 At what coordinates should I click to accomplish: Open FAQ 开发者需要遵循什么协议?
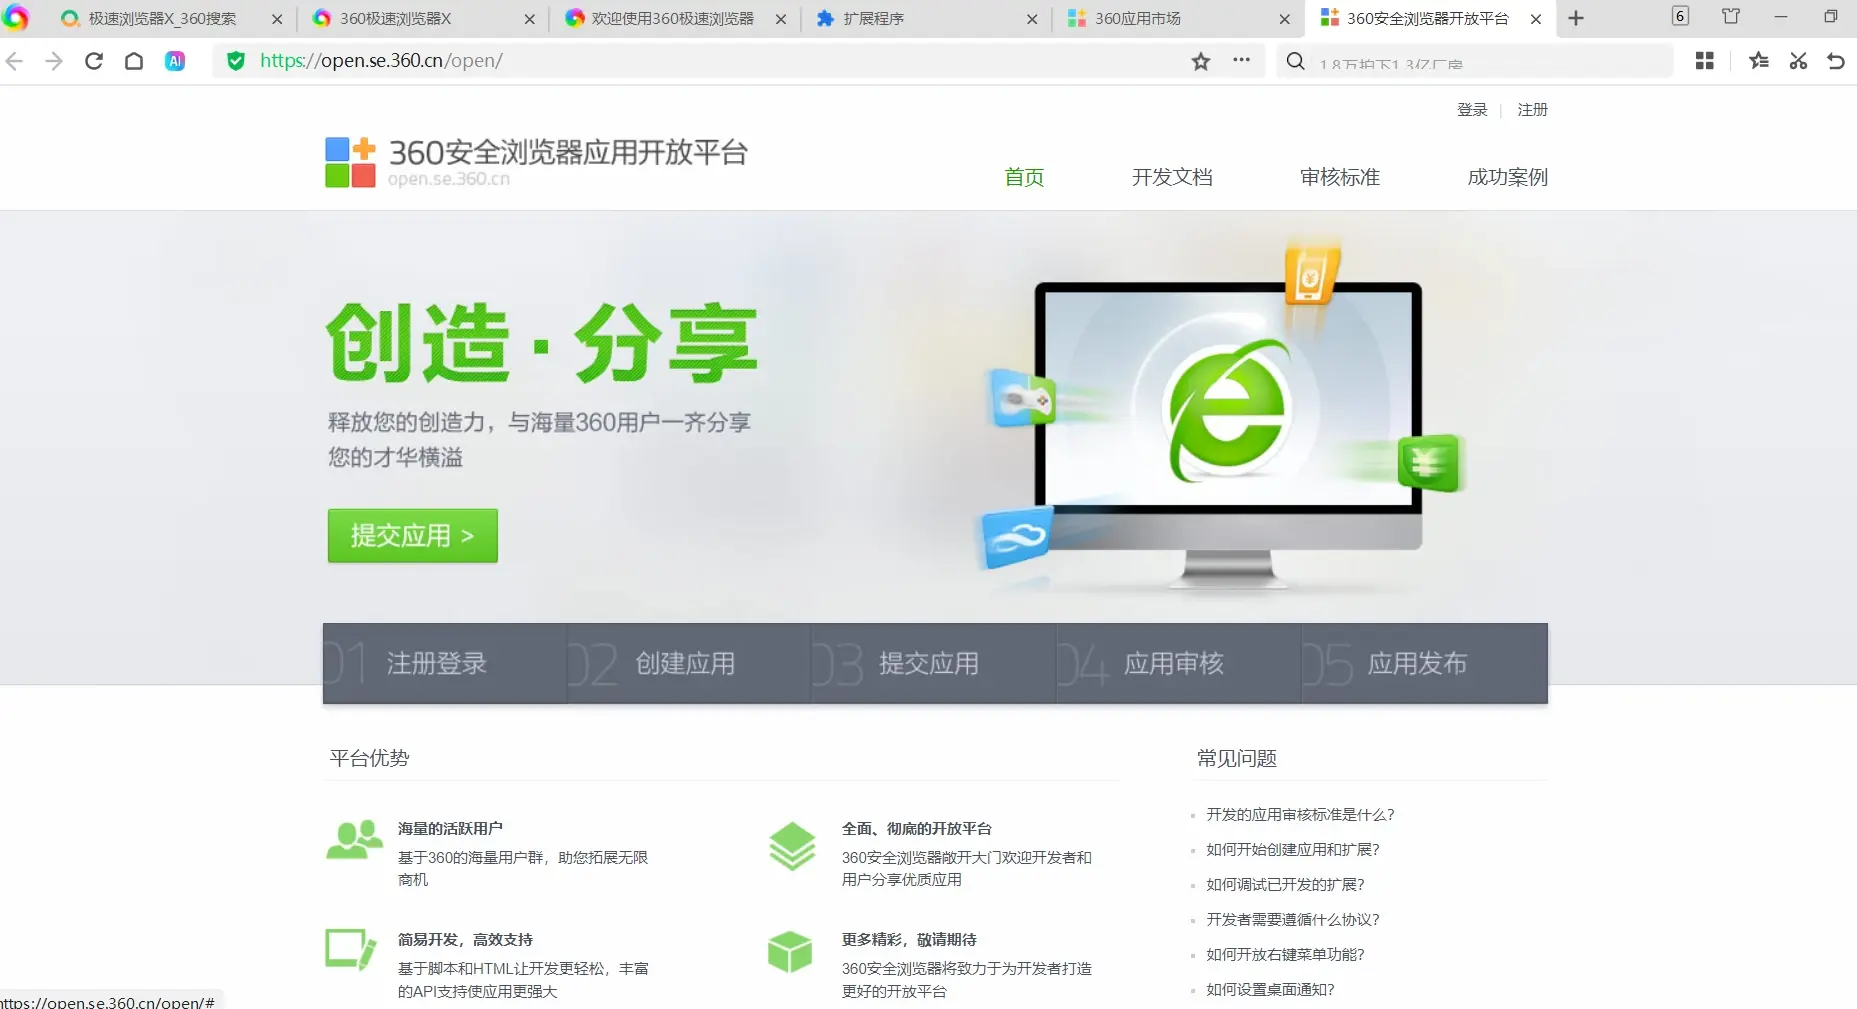click(1293, 920)
